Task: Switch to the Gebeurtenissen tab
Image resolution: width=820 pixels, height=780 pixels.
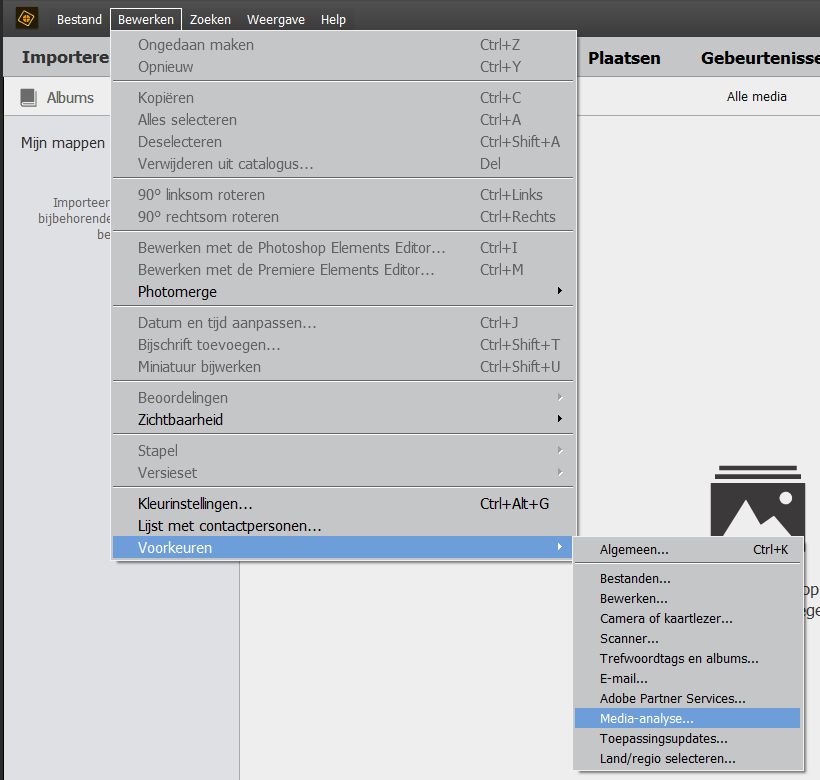Action: point(760,58)
